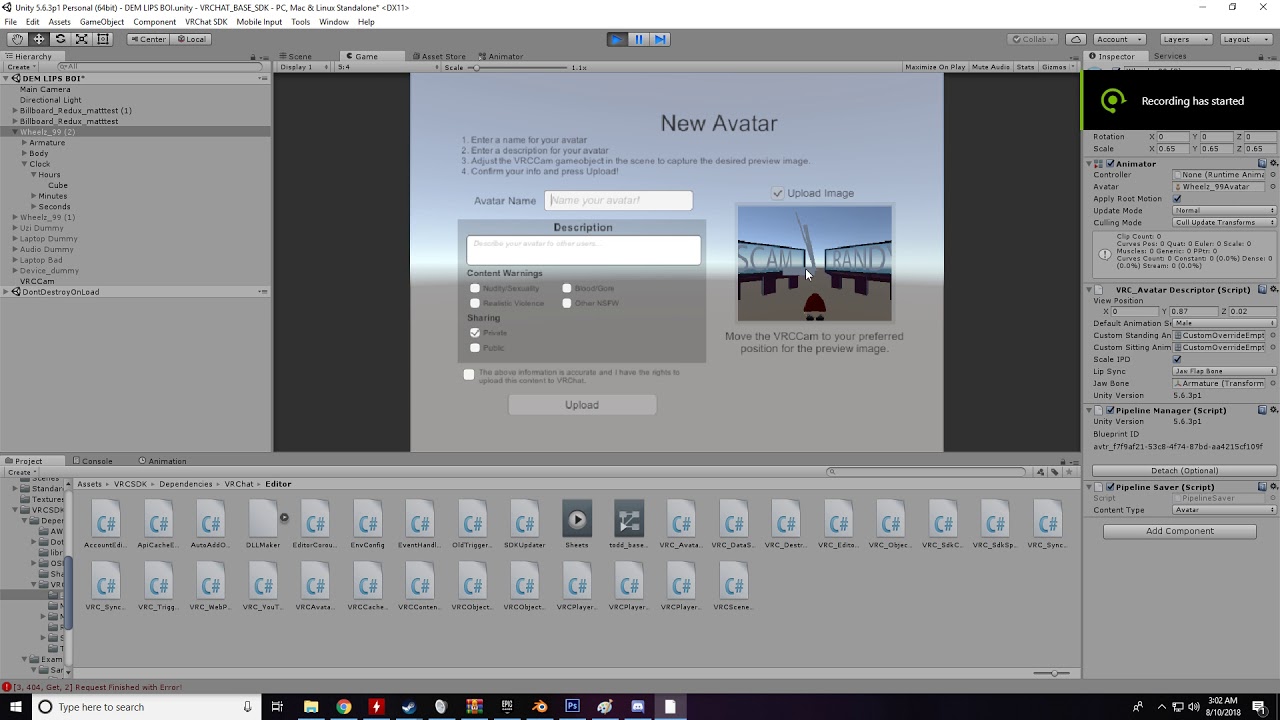Screen dimensions: 1280x720
Task: Toggle Maximize On Play
Action: [x=935, y=67]
